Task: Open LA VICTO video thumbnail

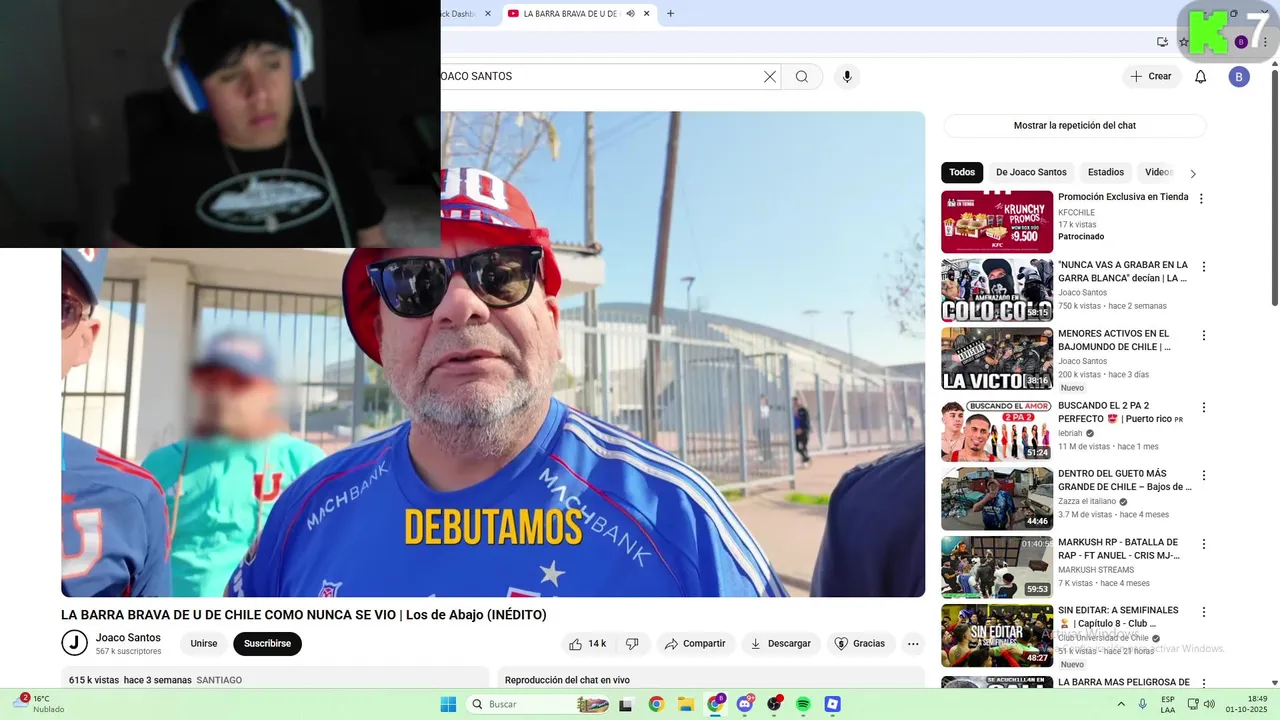Action: pos(997,359)
